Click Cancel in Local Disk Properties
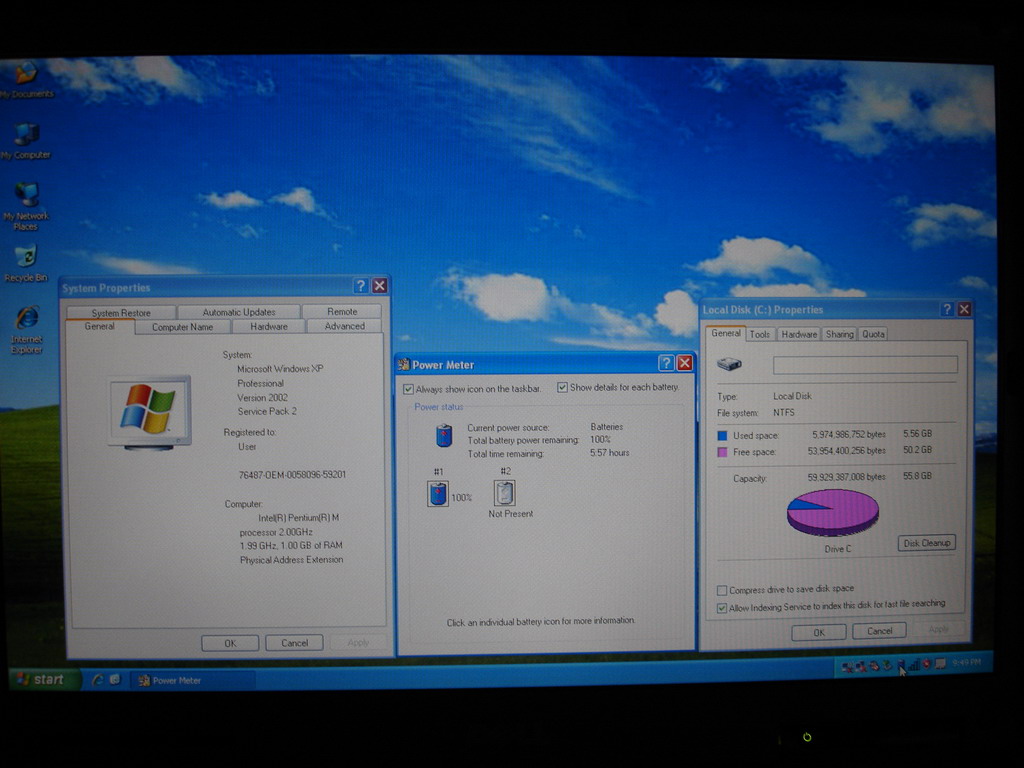Screen dimensions: 1024x768 pos(879,631)
